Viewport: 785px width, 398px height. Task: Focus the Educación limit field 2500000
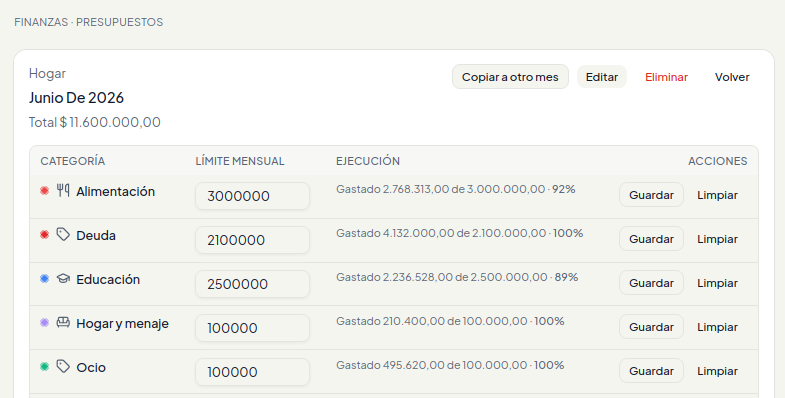(x=252, y=284)
